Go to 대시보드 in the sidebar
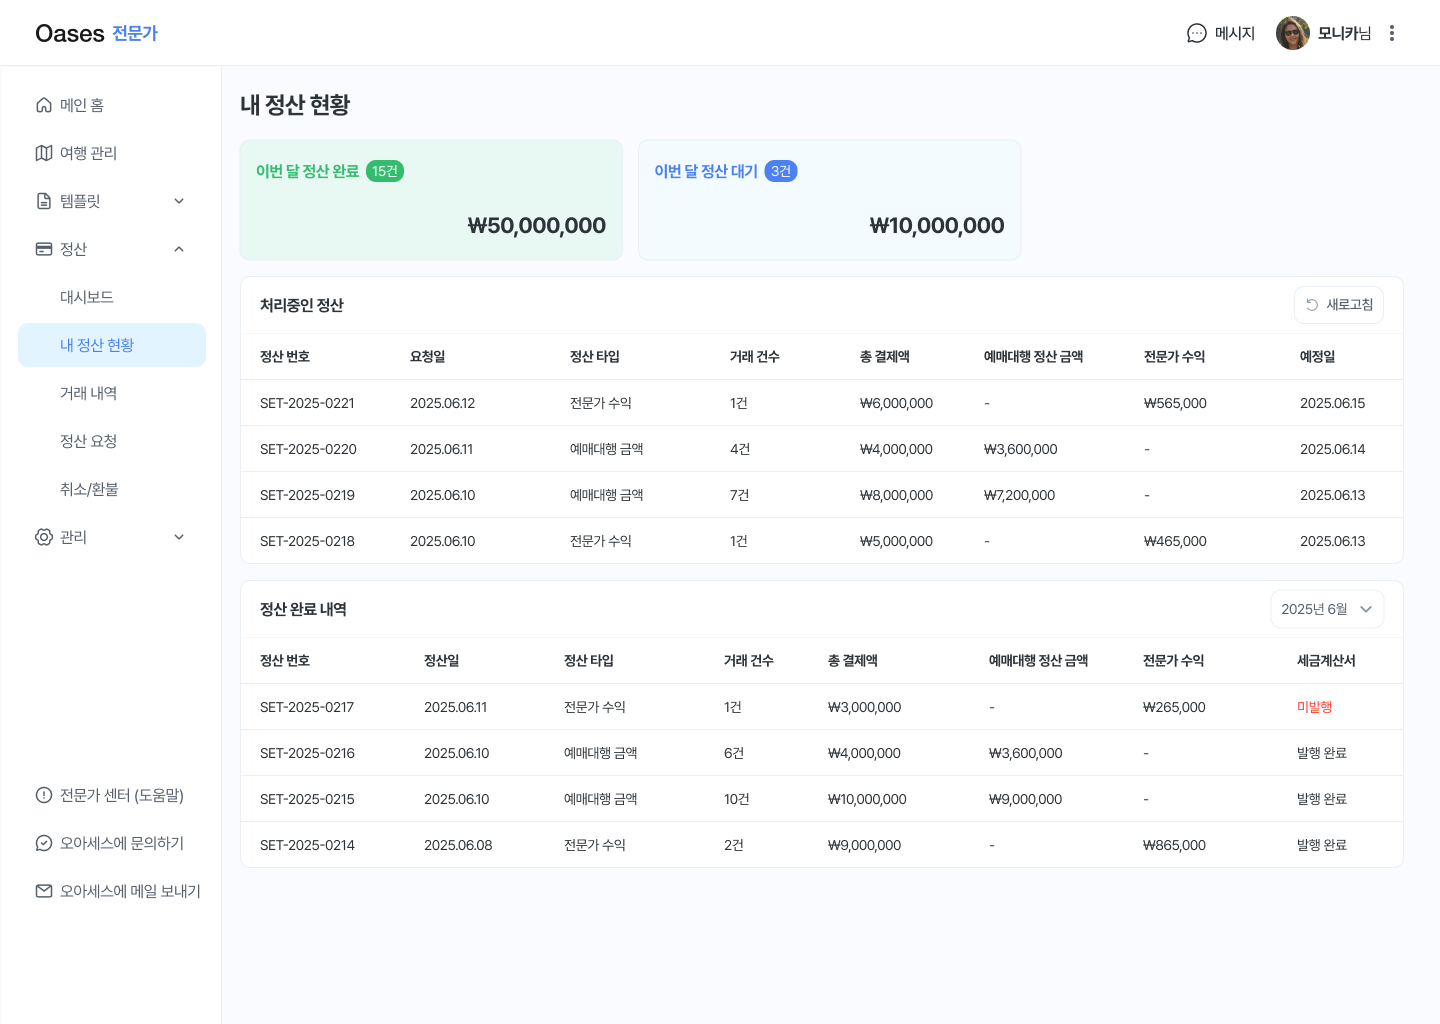 coord(87,297)
